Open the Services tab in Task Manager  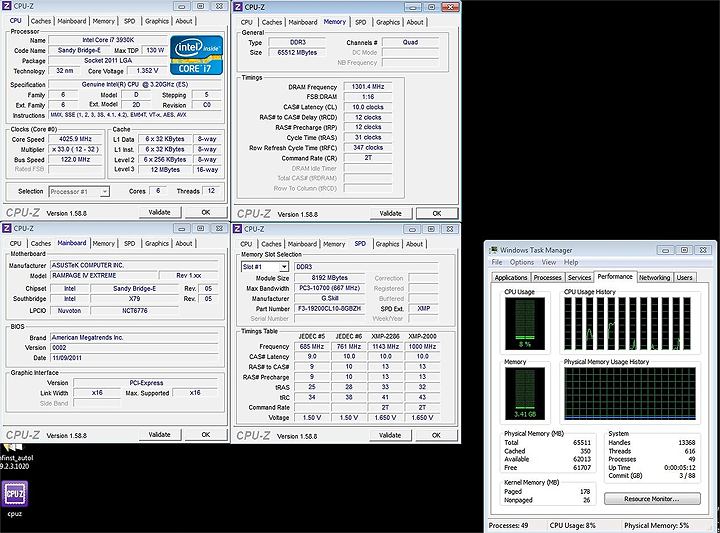click(x=579, y=277)
